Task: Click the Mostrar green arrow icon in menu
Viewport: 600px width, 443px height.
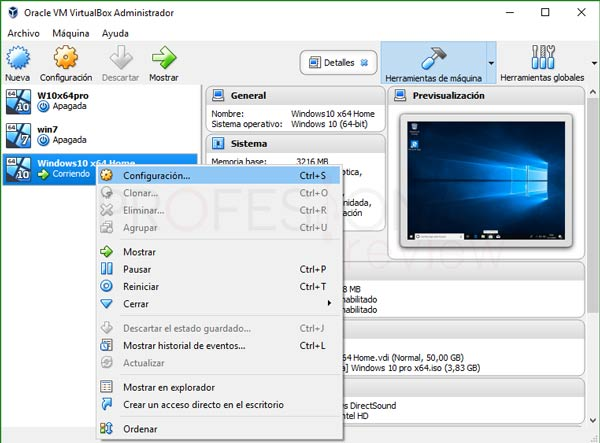Action: (106, 251)
